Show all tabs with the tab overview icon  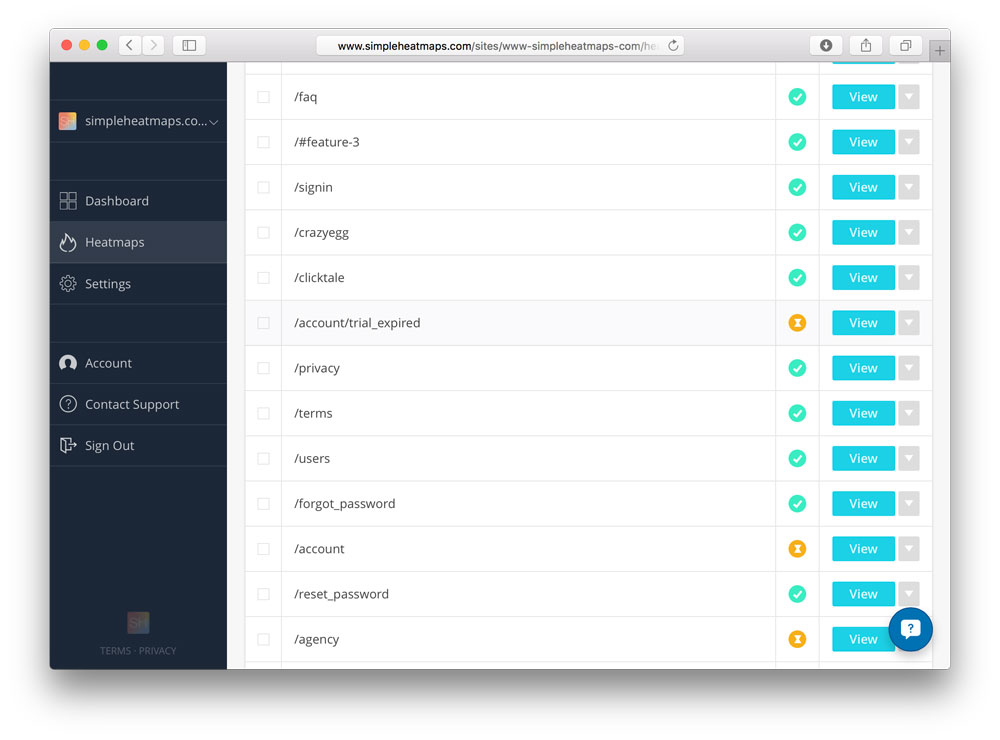[x=905, y=45]
